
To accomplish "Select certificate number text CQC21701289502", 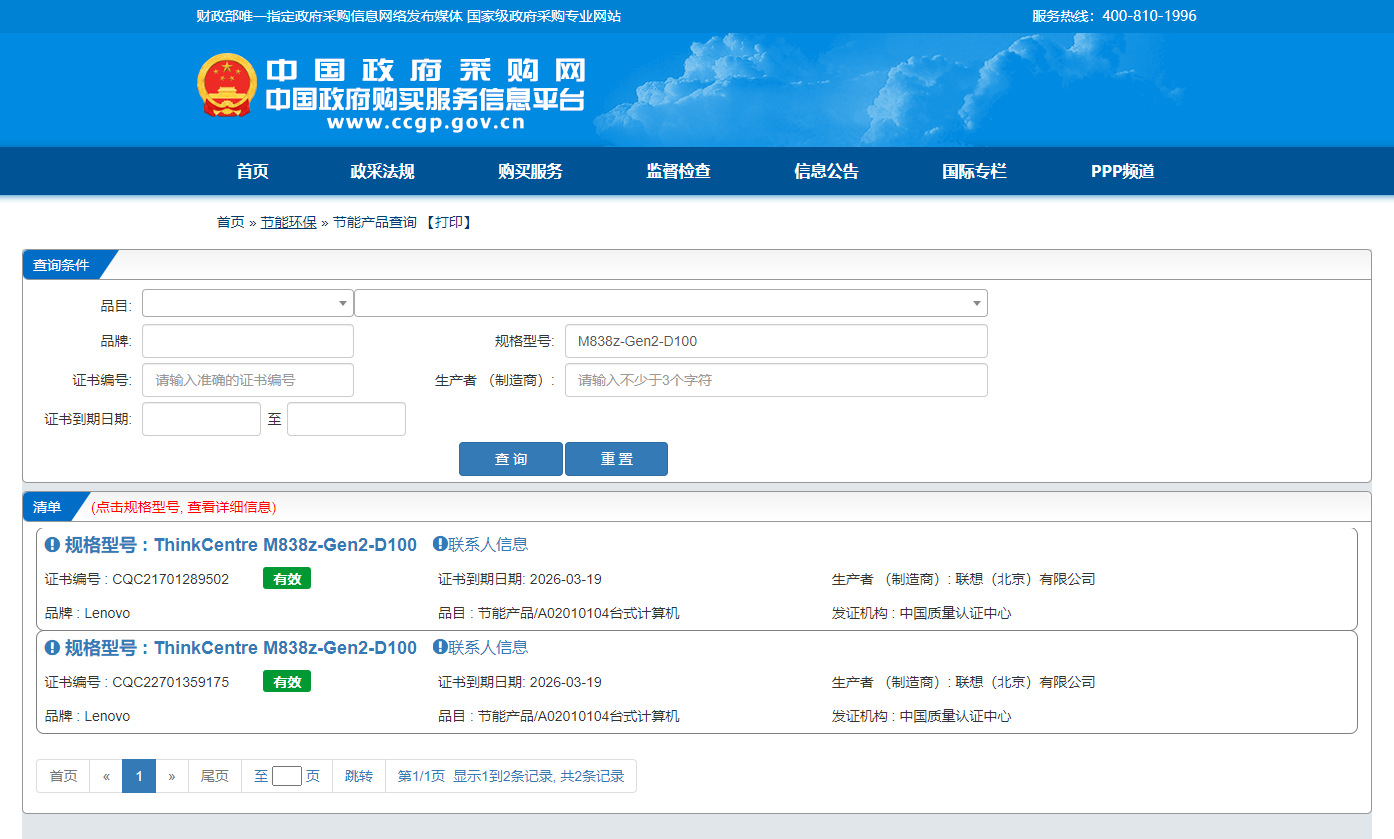I will coord(170,579).
